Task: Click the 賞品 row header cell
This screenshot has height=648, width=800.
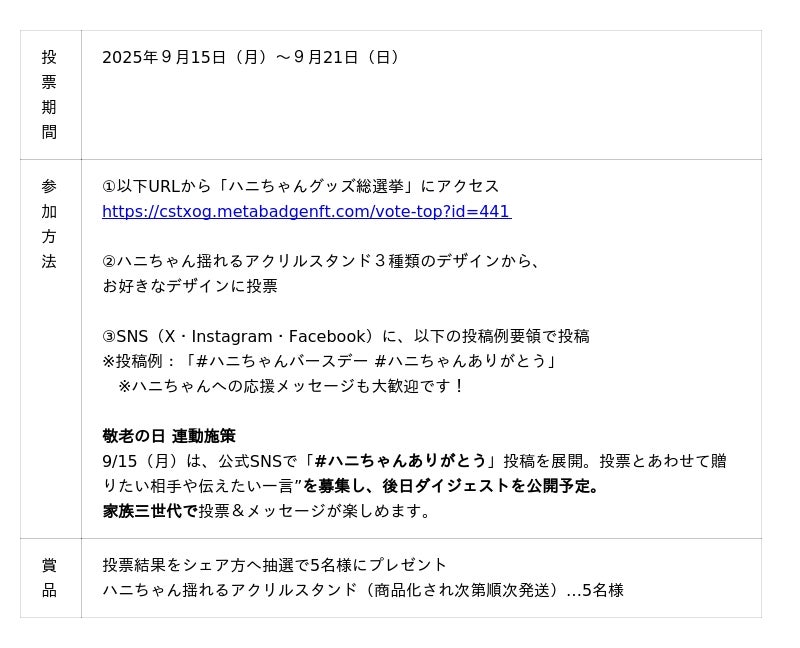Action: pyautogui.click(x=49, y=578)
